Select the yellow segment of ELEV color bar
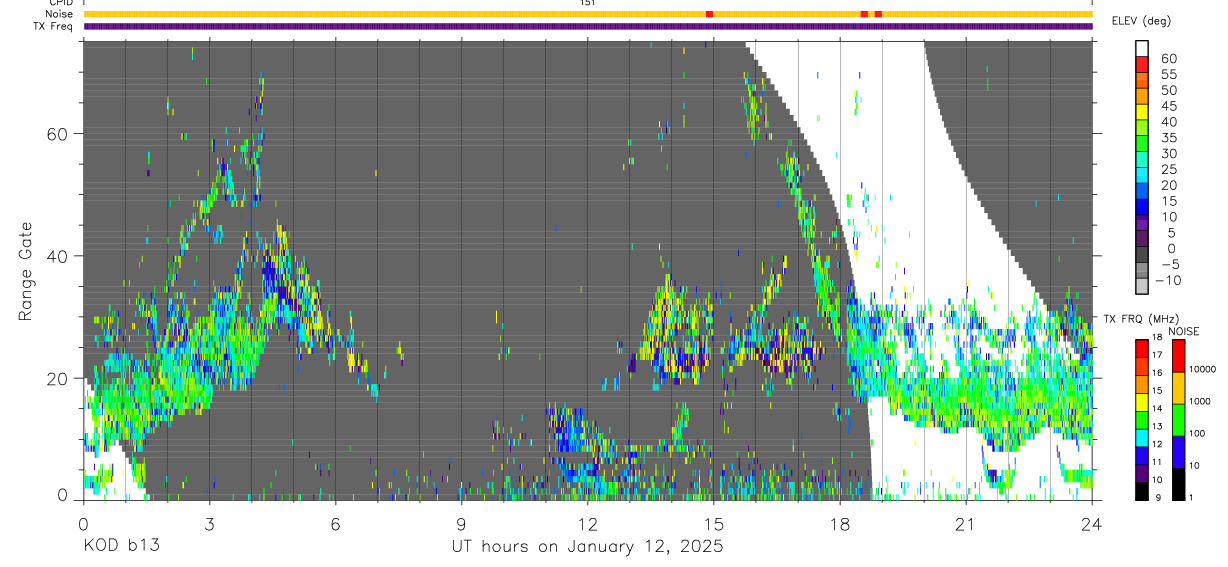The height and width of the screenshot is (567, 1228). click(1142, 112)
